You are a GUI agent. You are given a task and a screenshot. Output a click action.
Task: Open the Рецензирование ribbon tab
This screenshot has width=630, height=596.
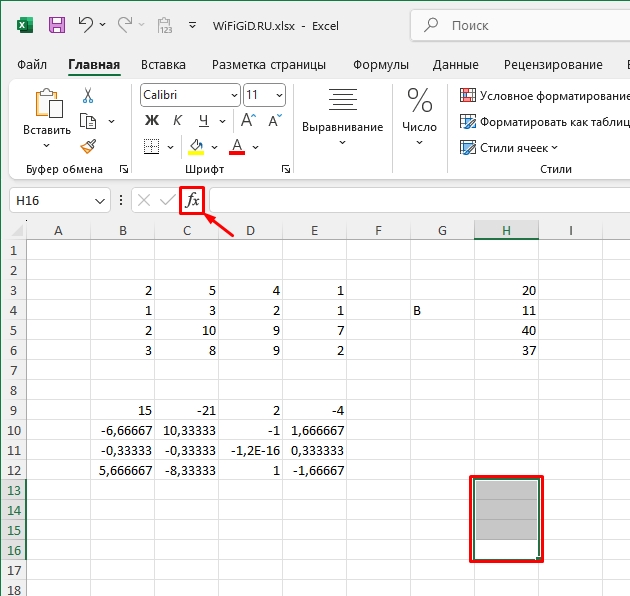(x=553, y=65)
